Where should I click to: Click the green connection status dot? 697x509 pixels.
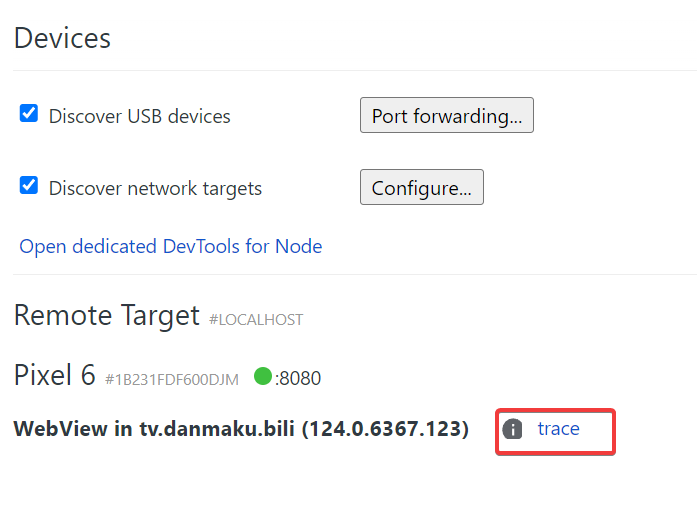[263, 377]
